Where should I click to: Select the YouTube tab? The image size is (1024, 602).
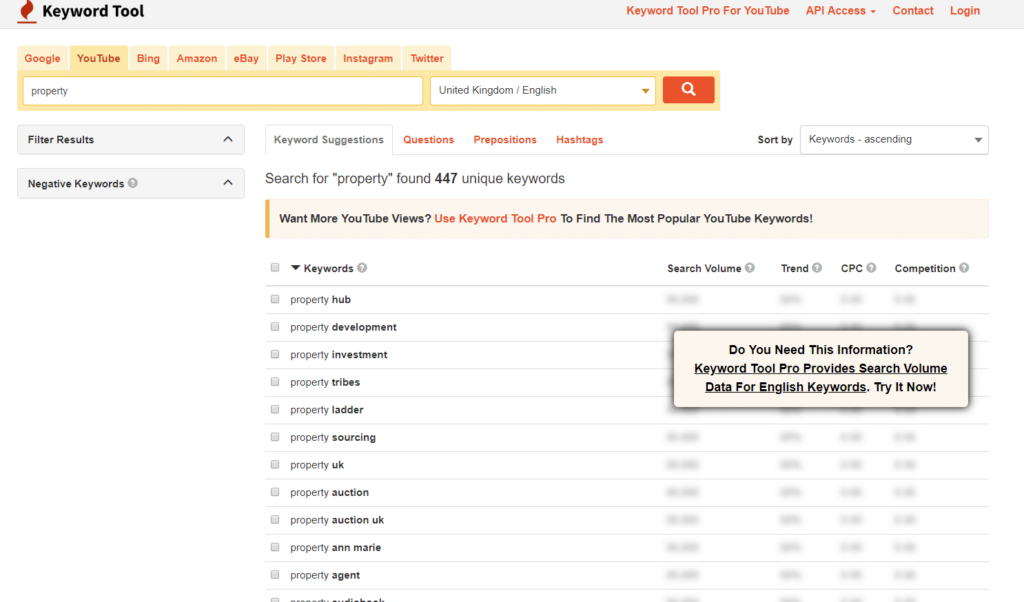(99, 58)
